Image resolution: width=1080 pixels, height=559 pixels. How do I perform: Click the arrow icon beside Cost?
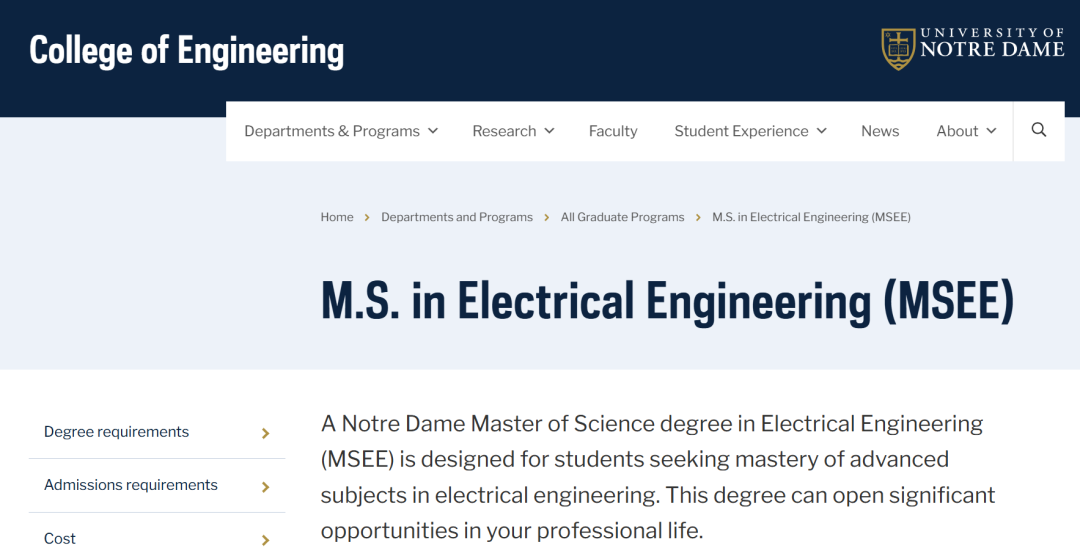pyautogui.click(x=265, y=540)
